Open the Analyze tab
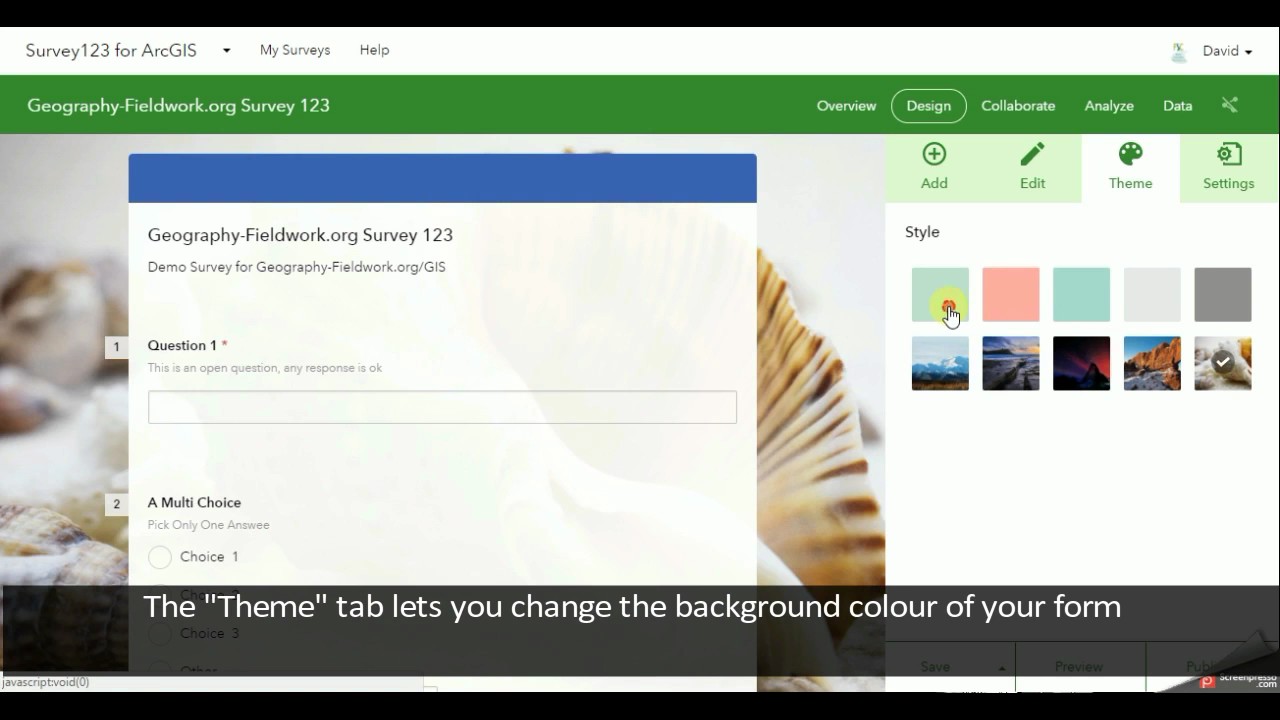1280x720 pixels. 1109,105
